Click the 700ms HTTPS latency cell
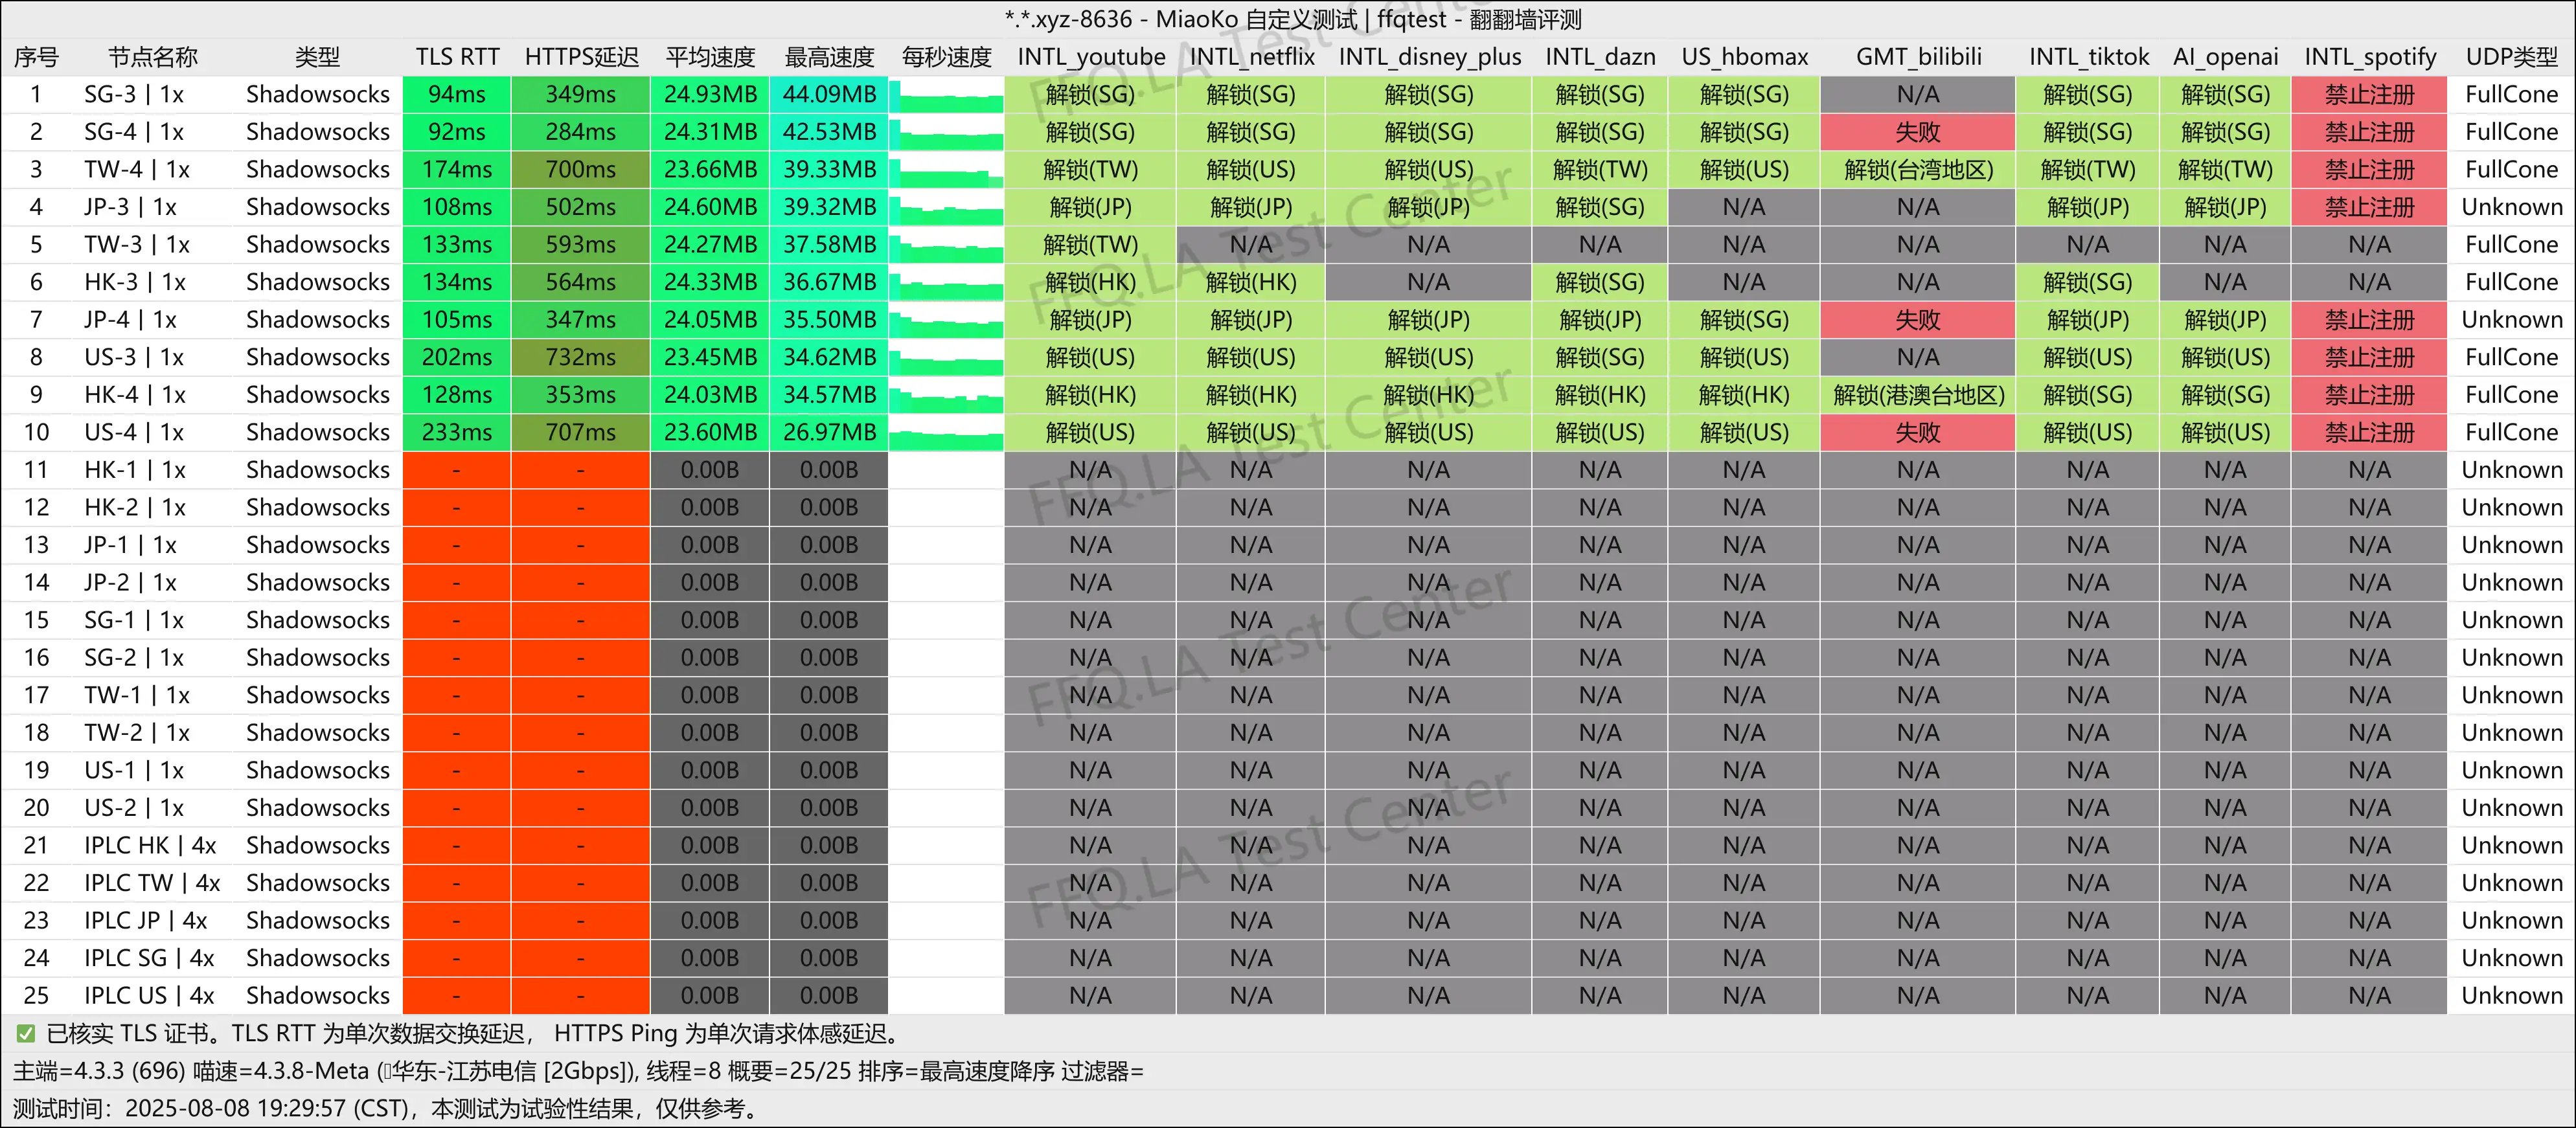The width and height of the screenshot is (2576, 1128). [581, 169]
